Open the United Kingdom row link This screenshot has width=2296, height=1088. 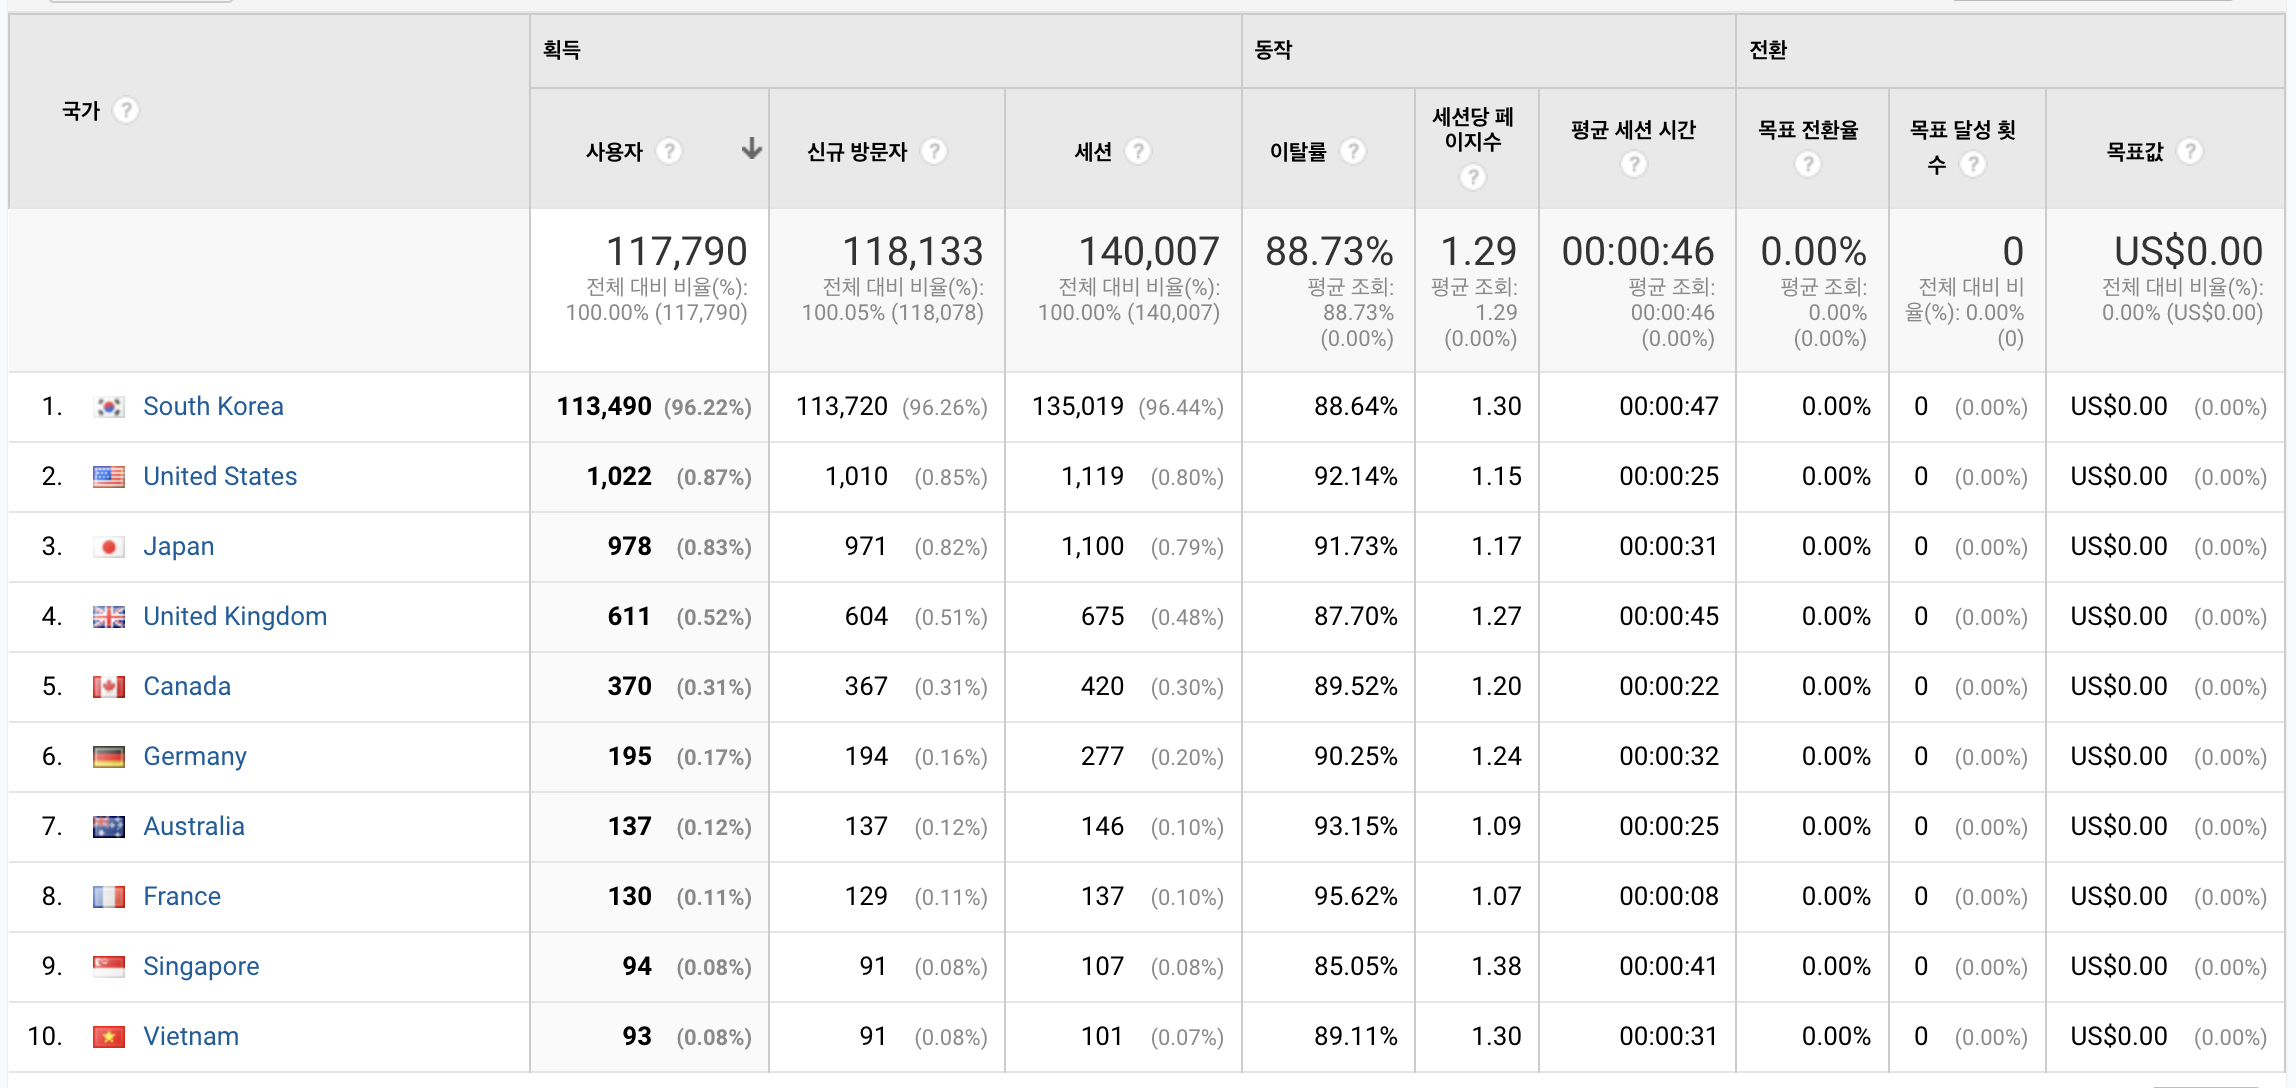coord(235,617)
